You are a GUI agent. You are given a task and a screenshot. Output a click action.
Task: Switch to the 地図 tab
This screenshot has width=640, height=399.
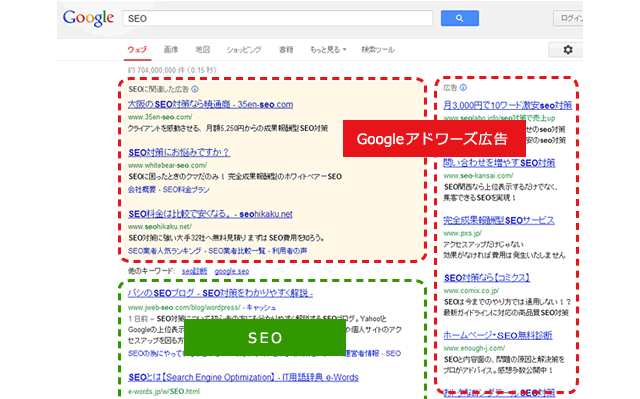[202, 50]
